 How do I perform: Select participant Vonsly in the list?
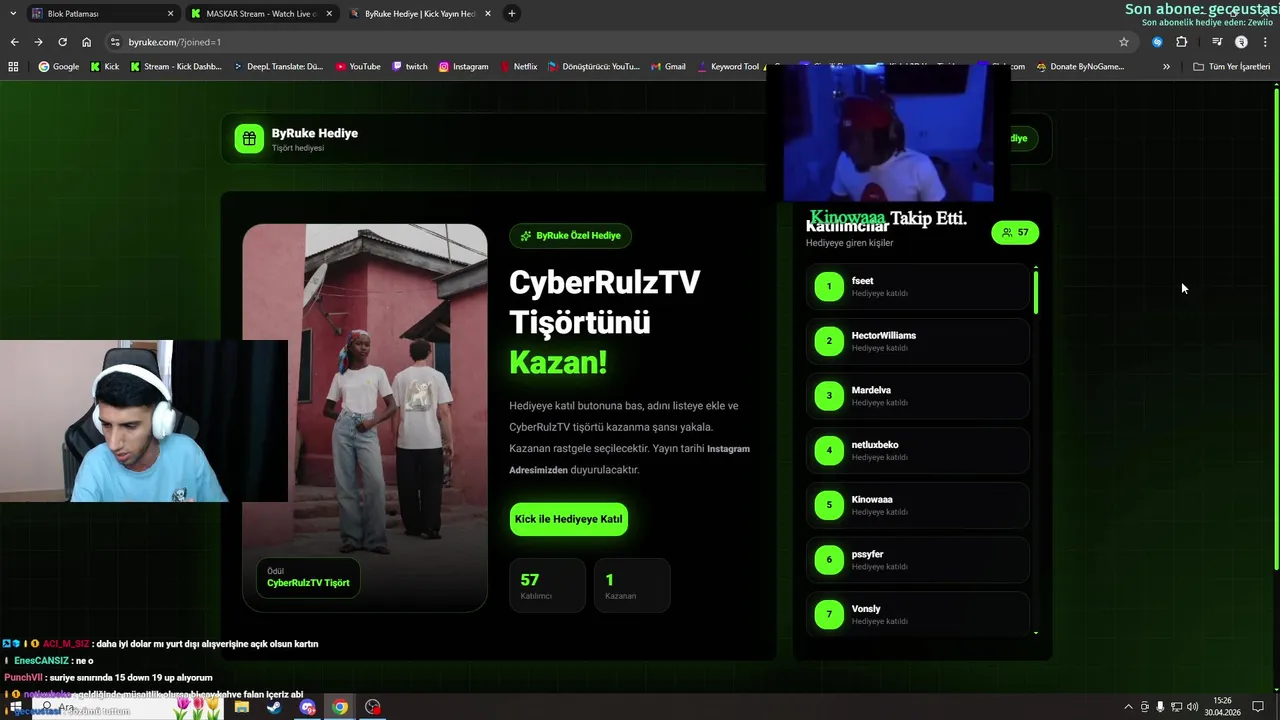(917, 614)
